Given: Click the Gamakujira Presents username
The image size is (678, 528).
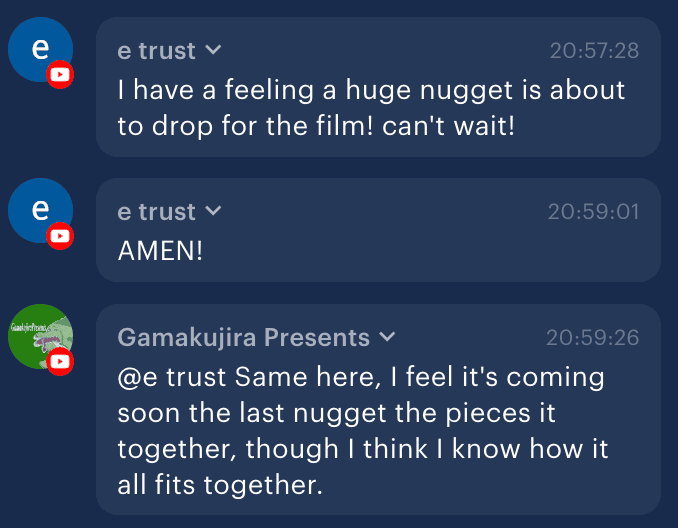Looking at the screenshot, I should [x=243, y=338].
